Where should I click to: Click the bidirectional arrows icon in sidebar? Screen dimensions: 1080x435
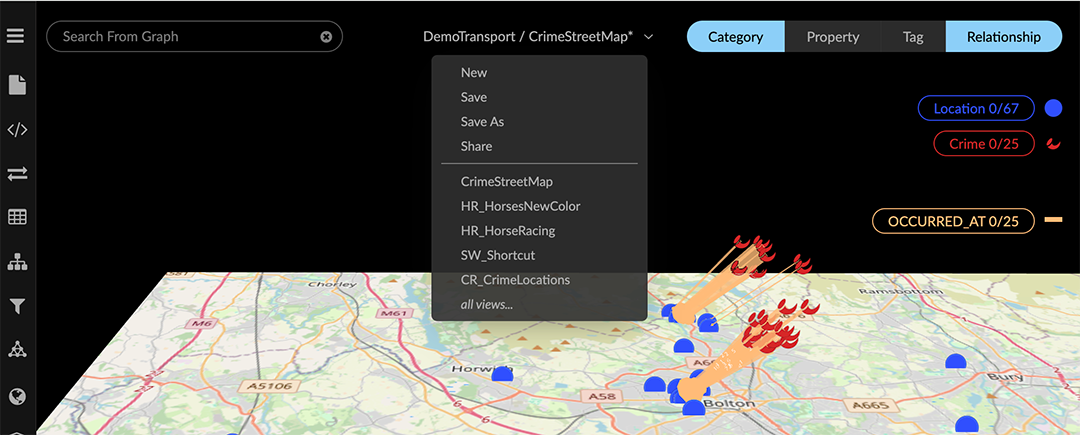[x=16, y=173]
